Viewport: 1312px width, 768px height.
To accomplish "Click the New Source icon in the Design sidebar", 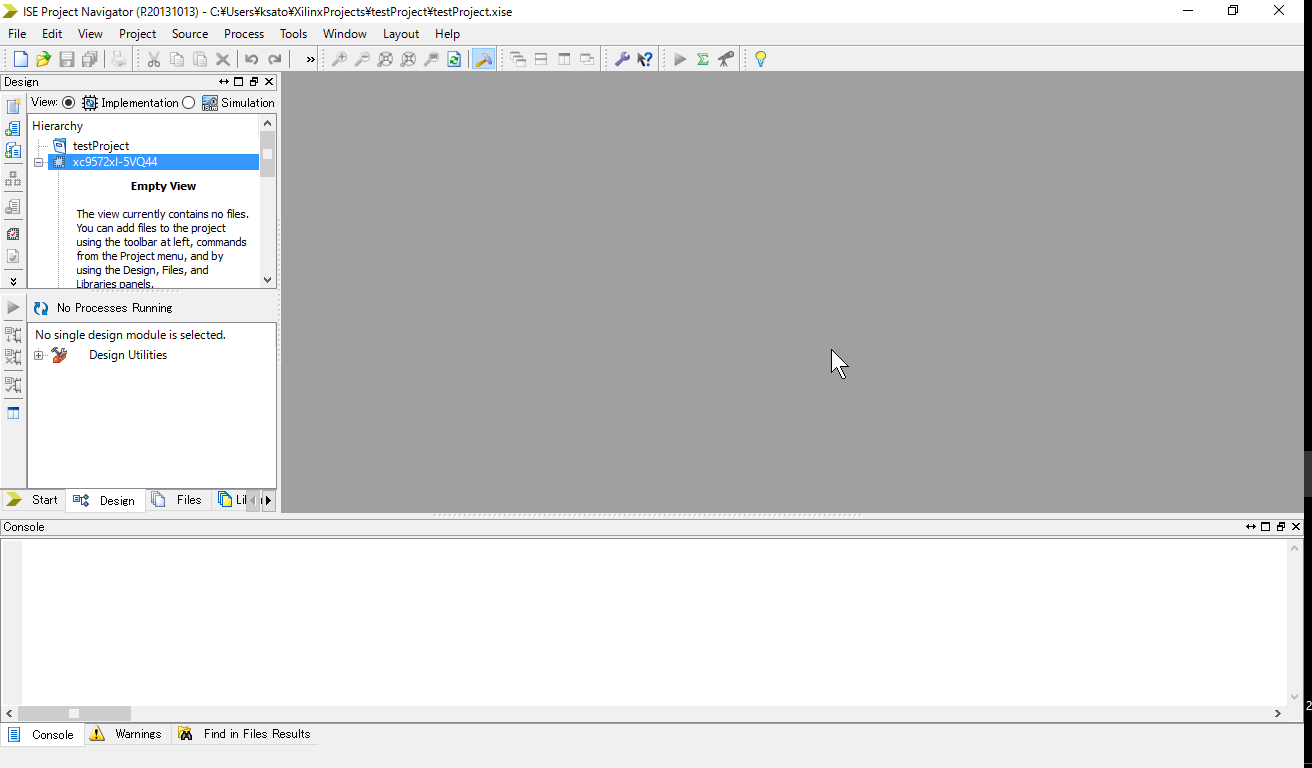I will 13,106.
